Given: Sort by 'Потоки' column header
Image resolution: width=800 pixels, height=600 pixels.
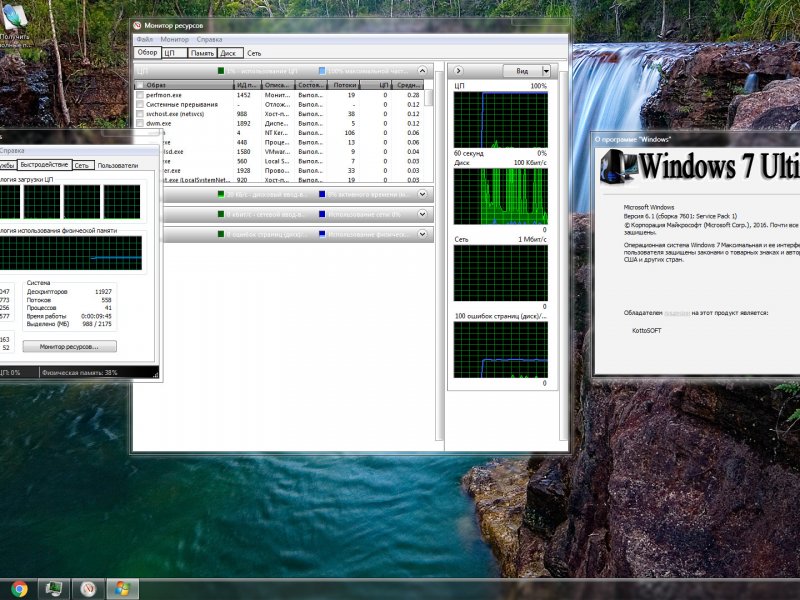Looking at the screenshot, I should [344, 85].
